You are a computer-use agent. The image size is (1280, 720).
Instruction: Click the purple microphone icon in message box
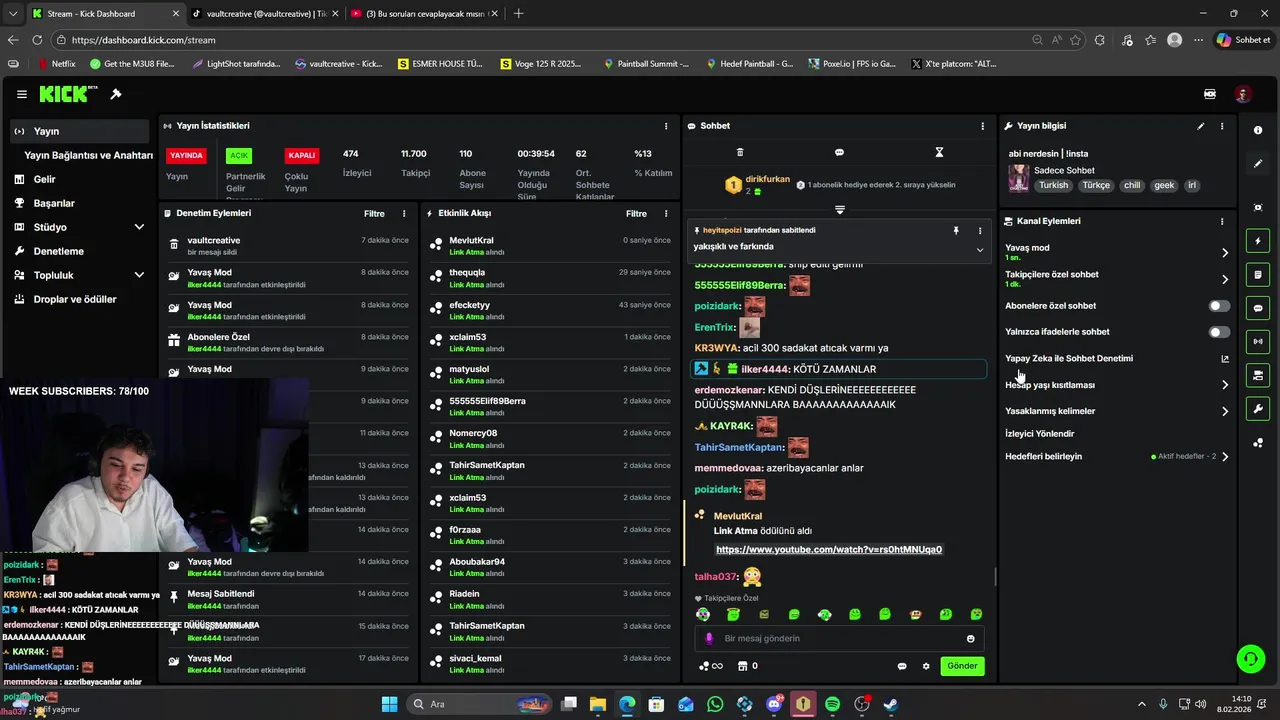(709, 639)
